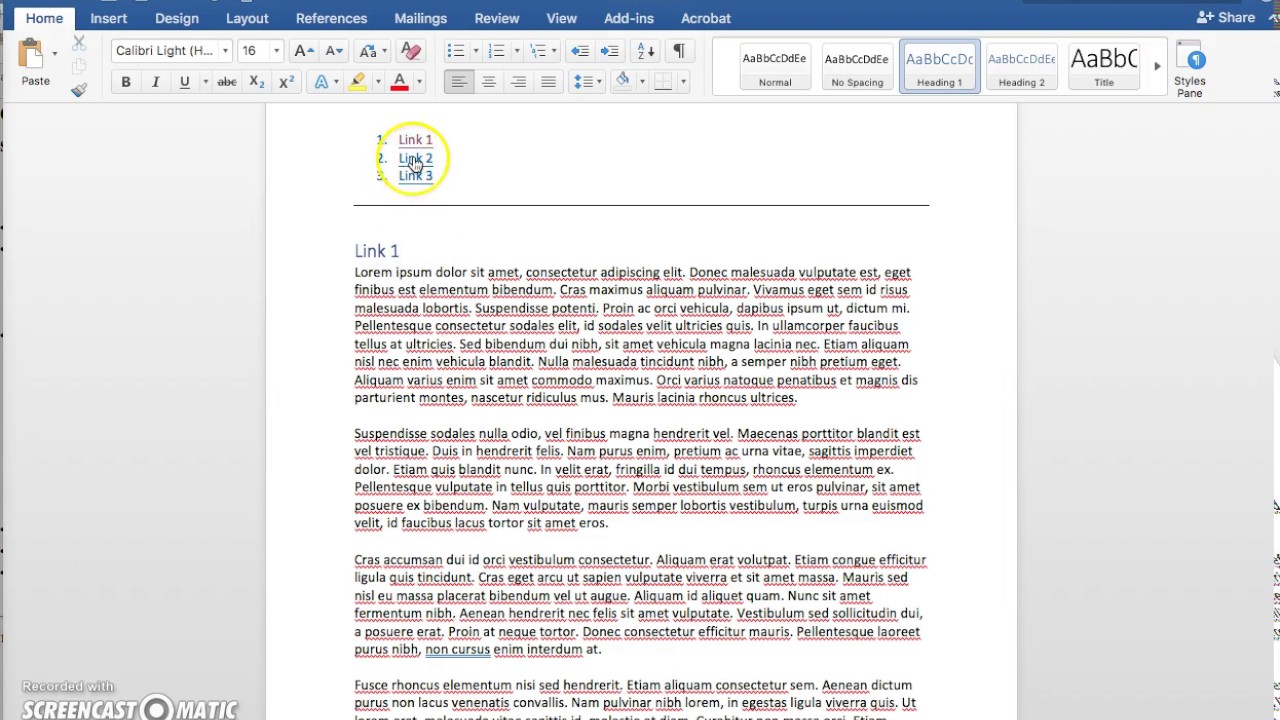
Task: Apply the Heading 2 style
Action: (1021, 67)
